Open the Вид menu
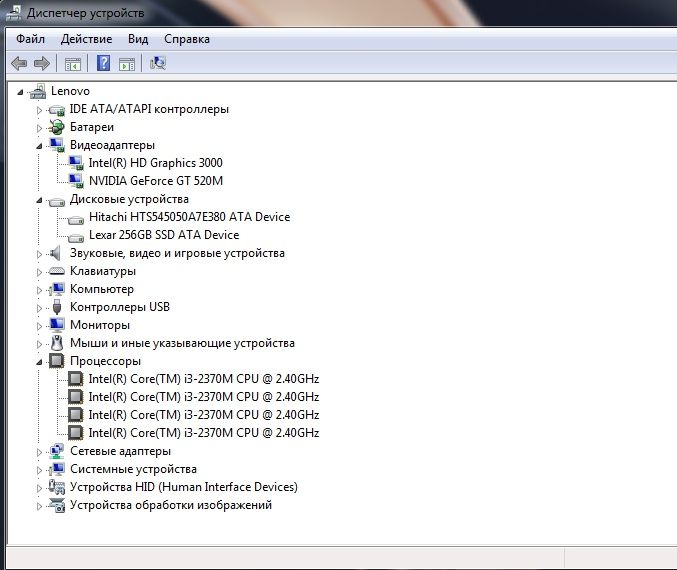 pyautogui.click(x=138, y=39)
